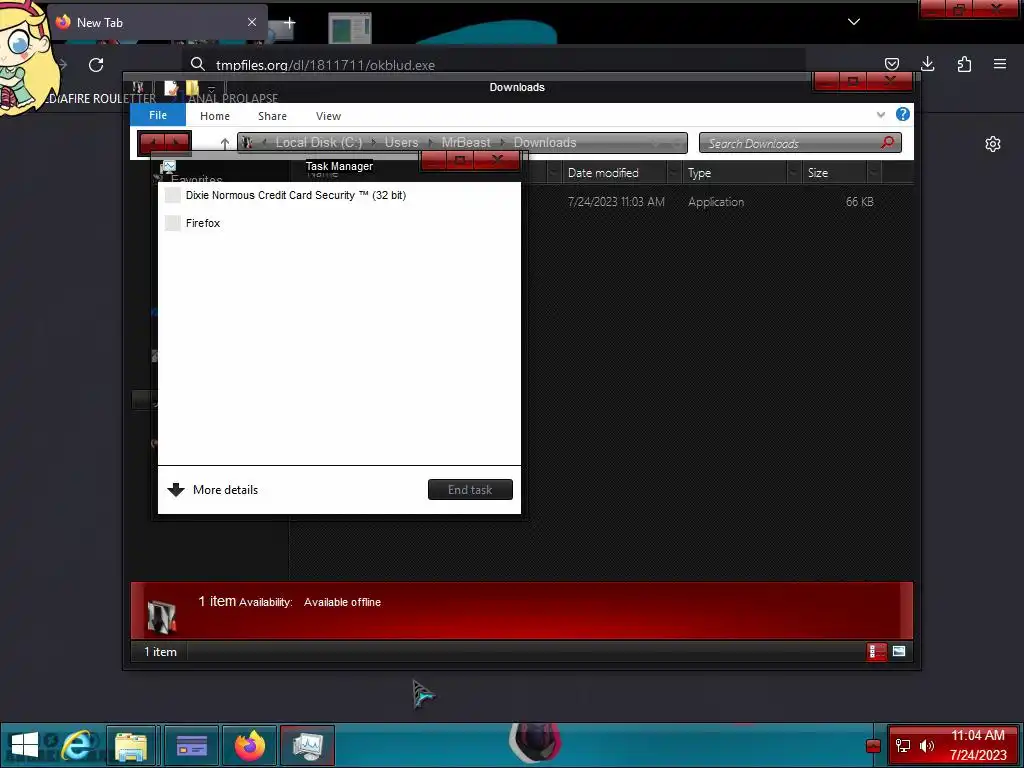This screenshot has height=768, width=1024.
Task: Select the New Tab browser tab
Action: click(x=157, y=22)
